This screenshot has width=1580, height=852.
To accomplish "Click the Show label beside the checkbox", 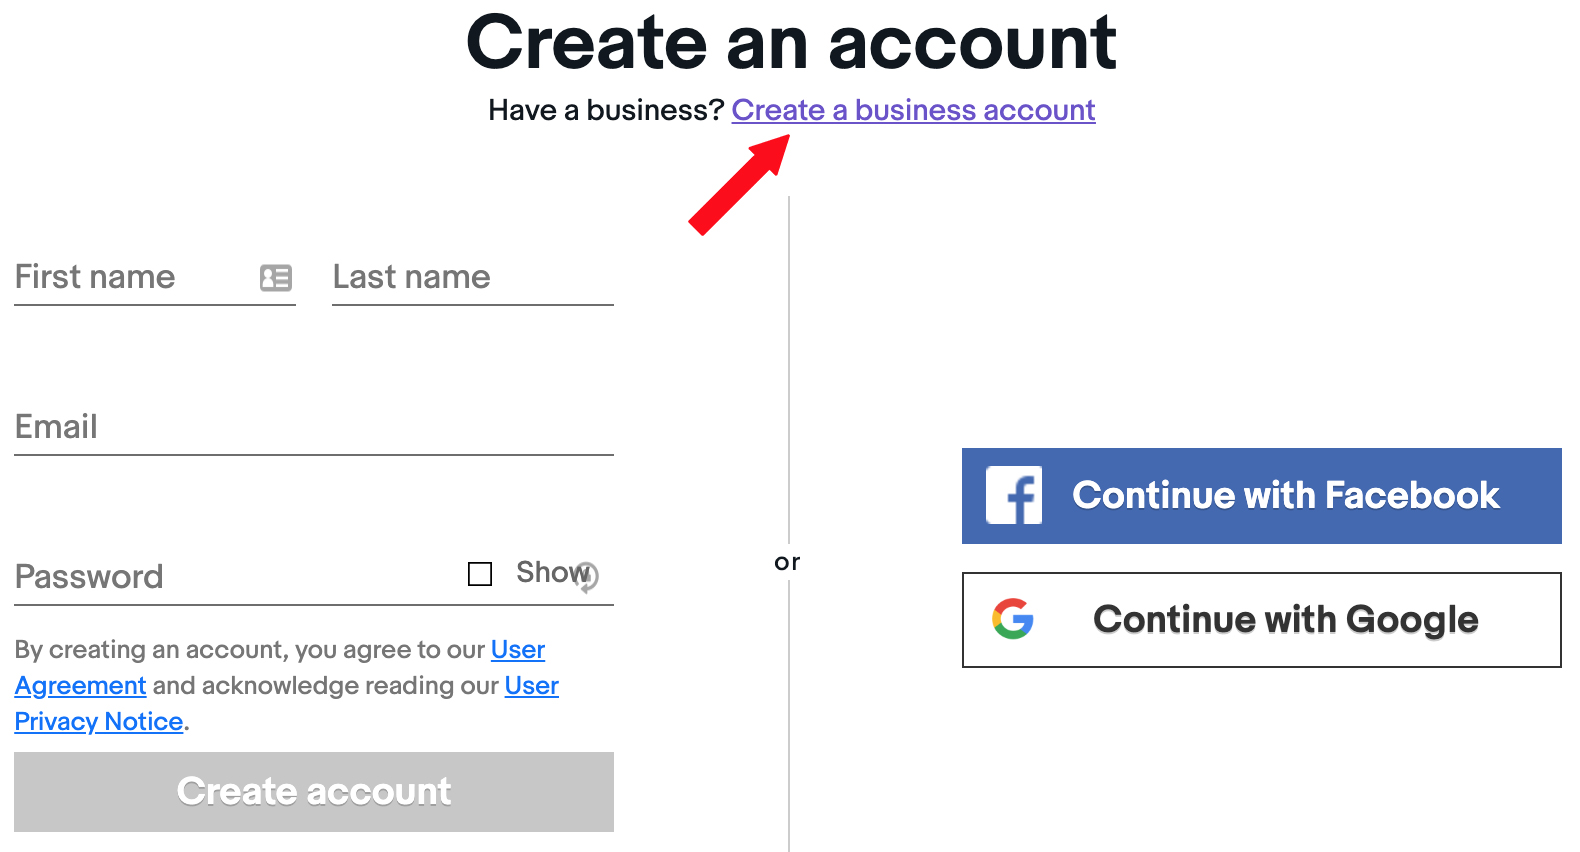I will point(552,572).
